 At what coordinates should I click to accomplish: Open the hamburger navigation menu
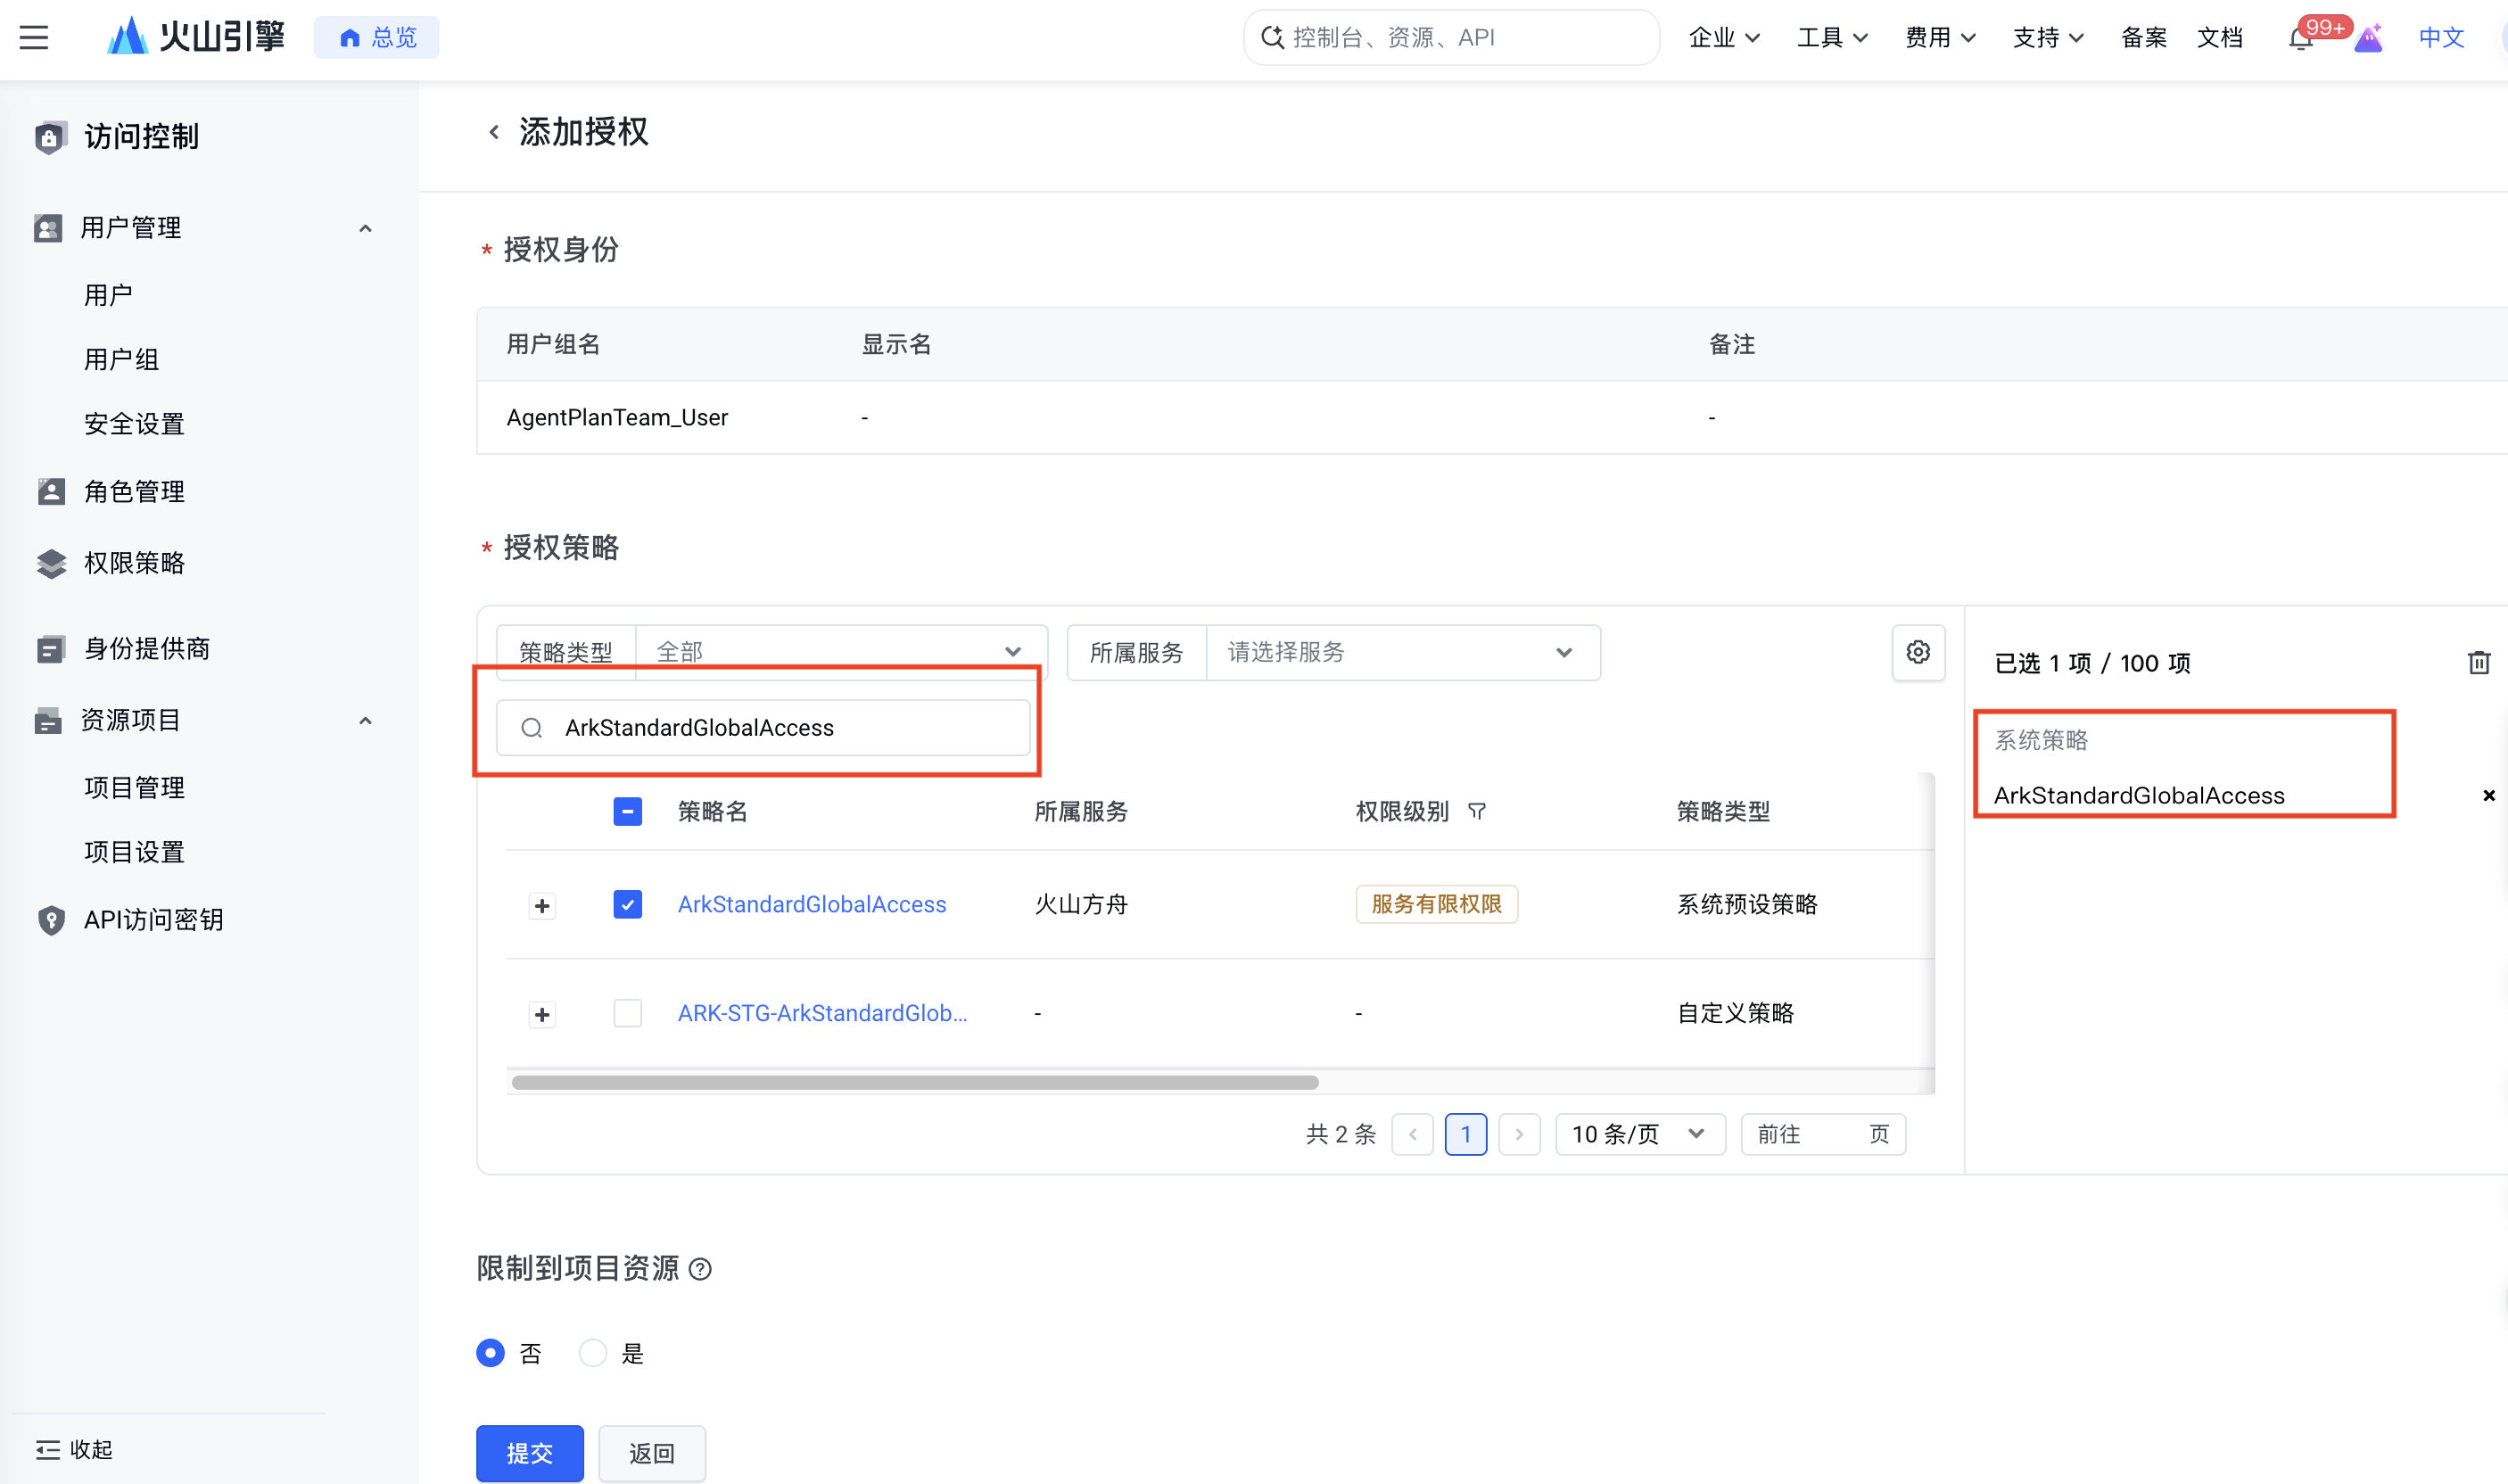(x=34, y=38)
